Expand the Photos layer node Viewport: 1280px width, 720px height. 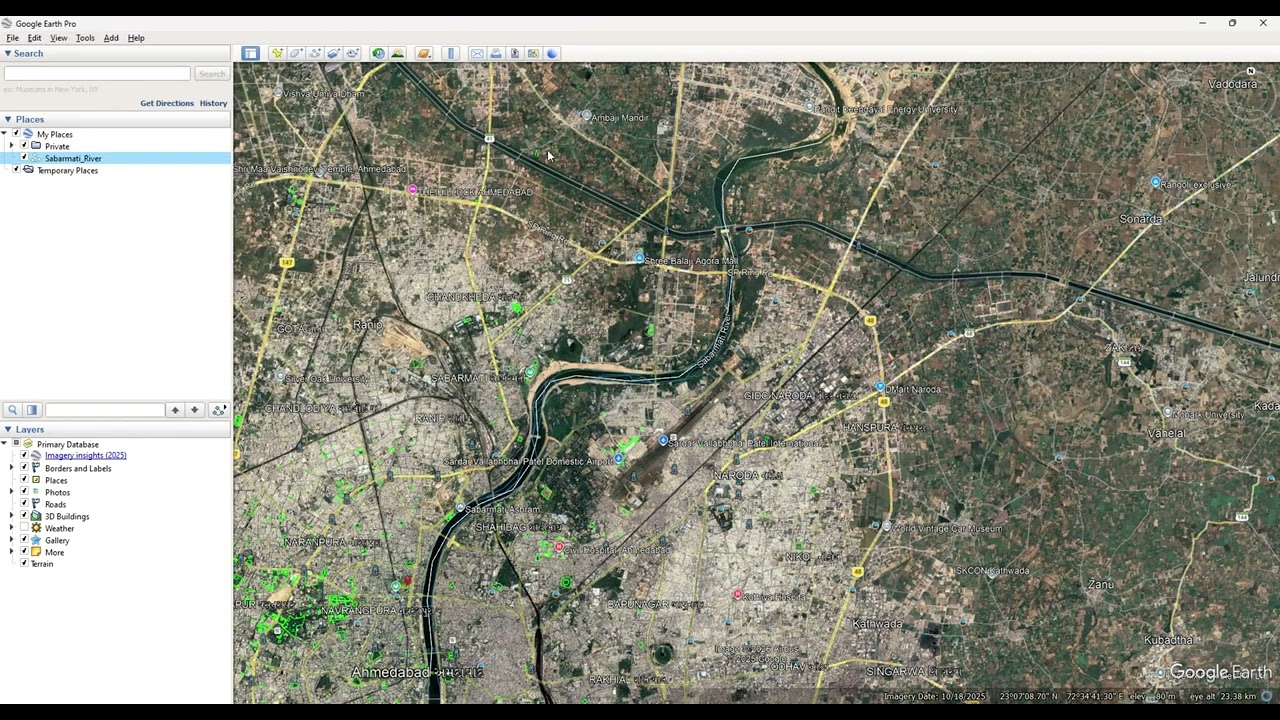(12, 492)
